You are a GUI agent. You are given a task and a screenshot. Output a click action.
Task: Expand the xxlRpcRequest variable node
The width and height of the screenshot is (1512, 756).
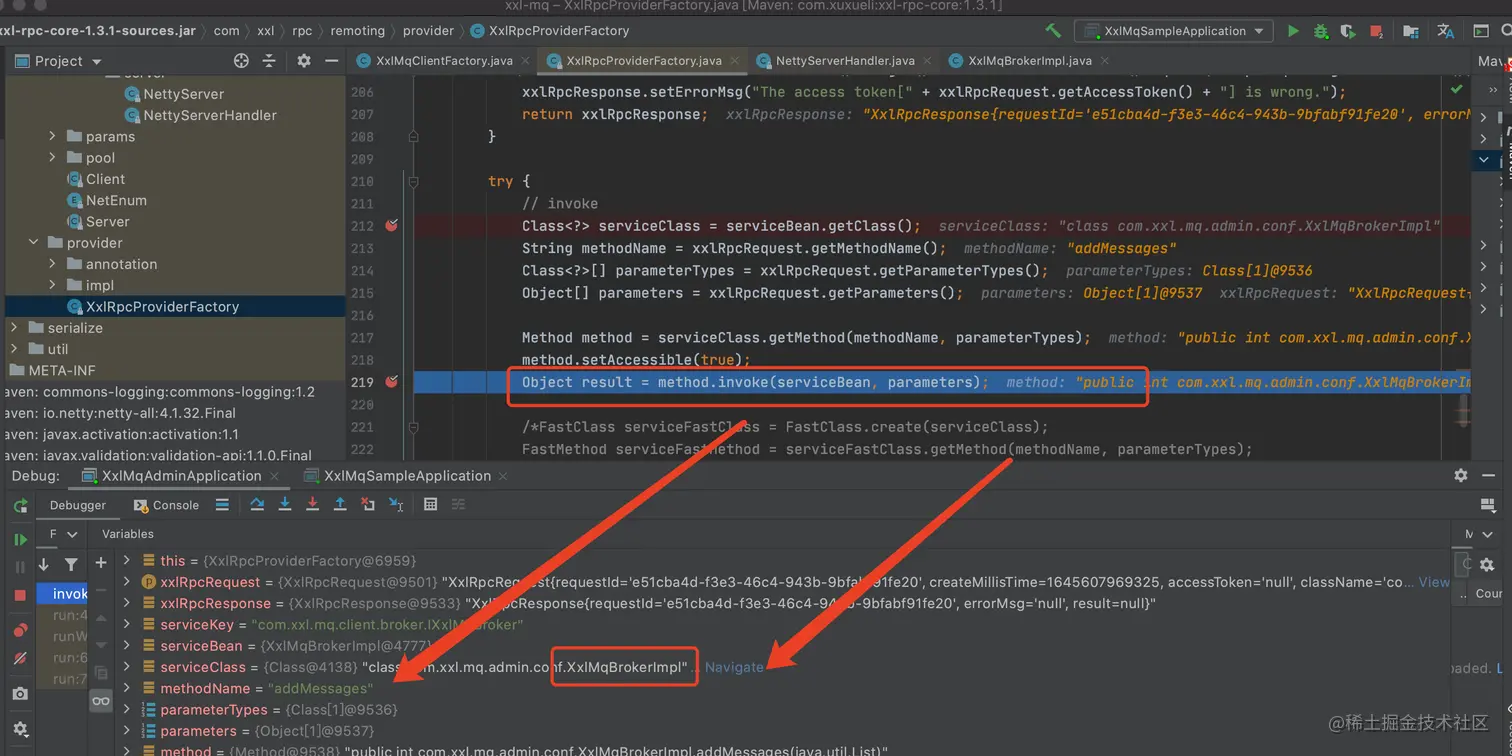click(127, 582)
